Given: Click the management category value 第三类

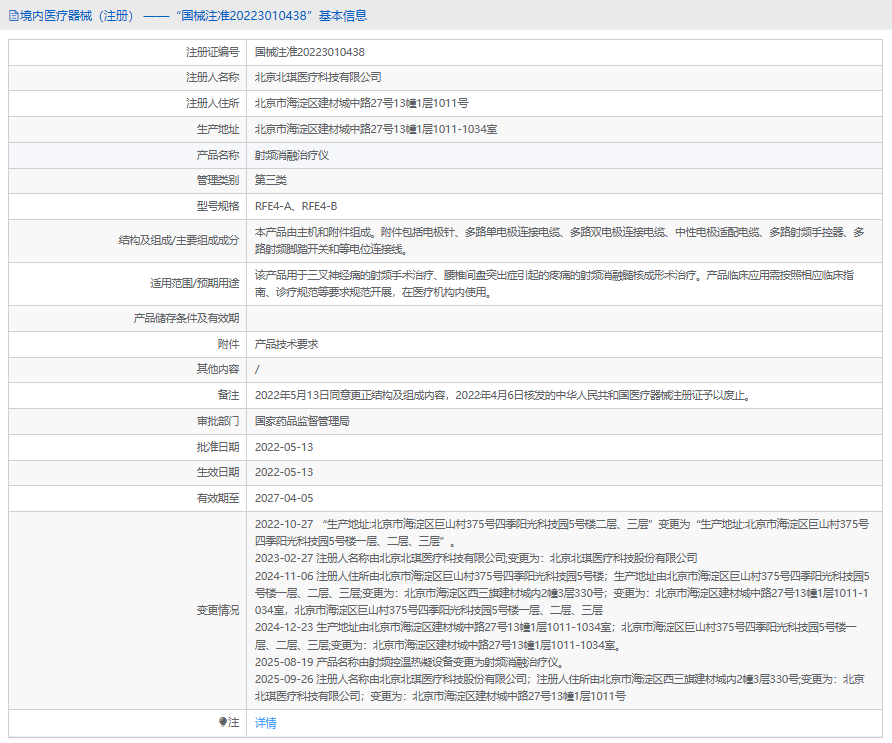Looking at the screenshot, I should point(271,180).
